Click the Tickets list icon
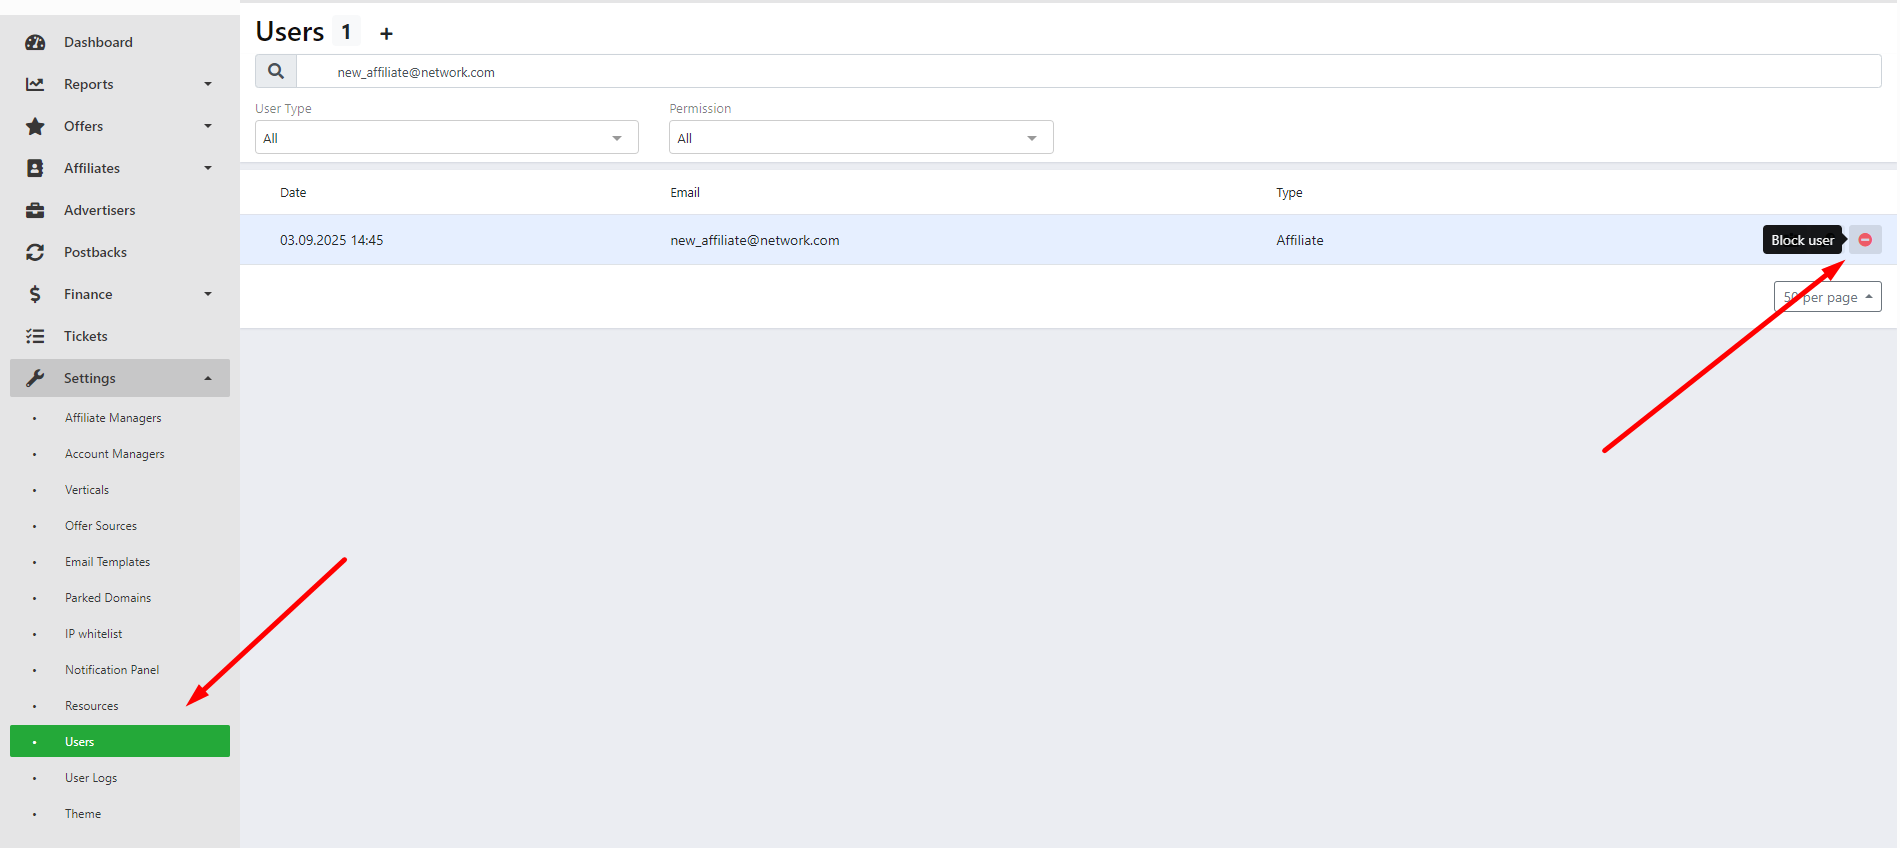The image size is (1900, 848). tap(35, 336)
